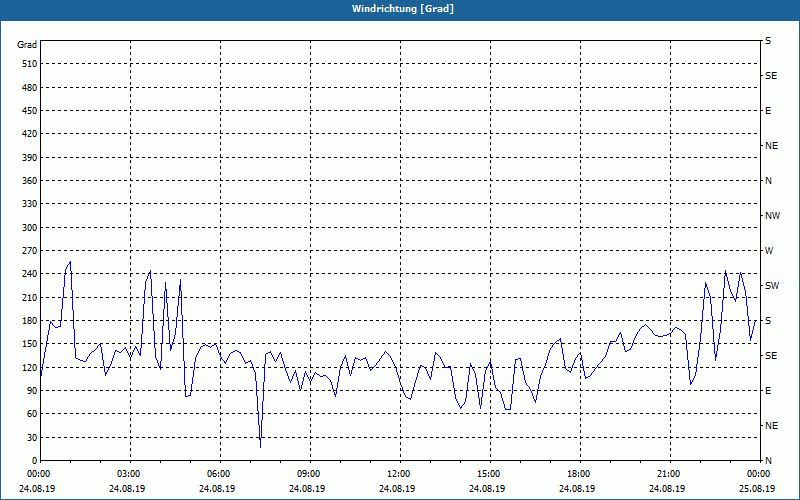The height and width of the screenshot is (500, 800).
Task: Click the 360 degree axis label
Action: pos(31,181)
